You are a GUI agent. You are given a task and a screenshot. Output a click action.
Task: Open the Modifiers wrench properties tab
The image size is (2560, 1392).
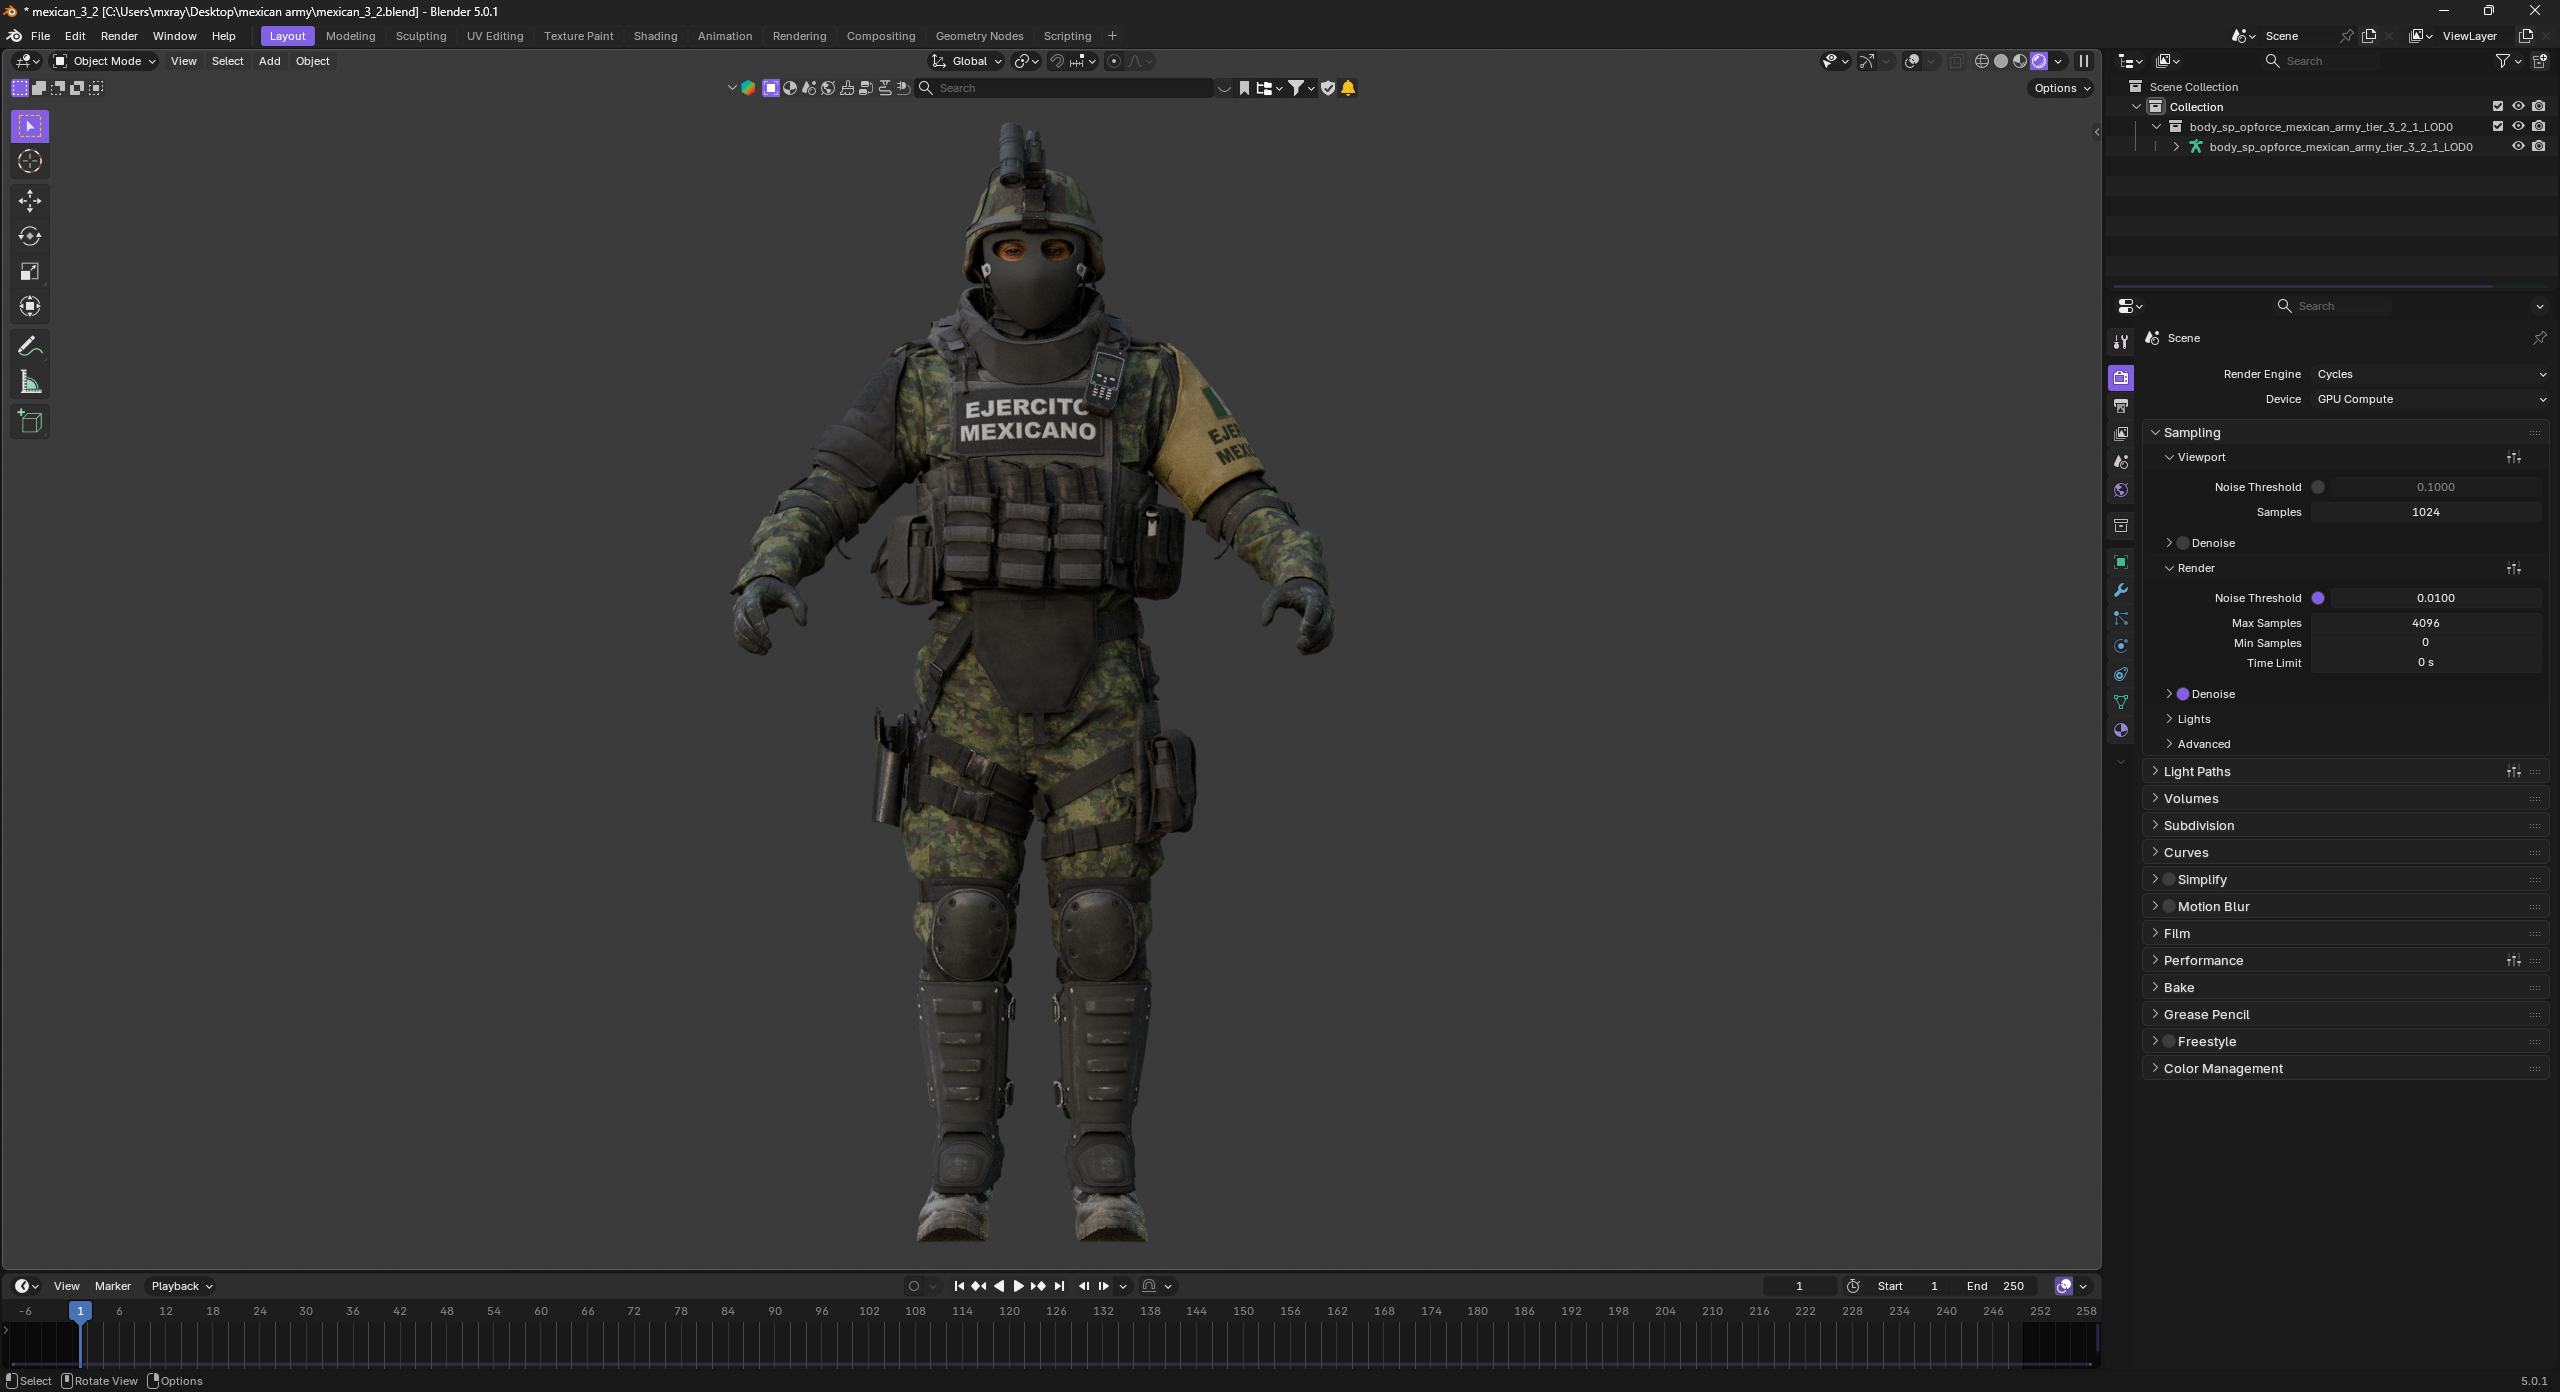pos(2121,590)
